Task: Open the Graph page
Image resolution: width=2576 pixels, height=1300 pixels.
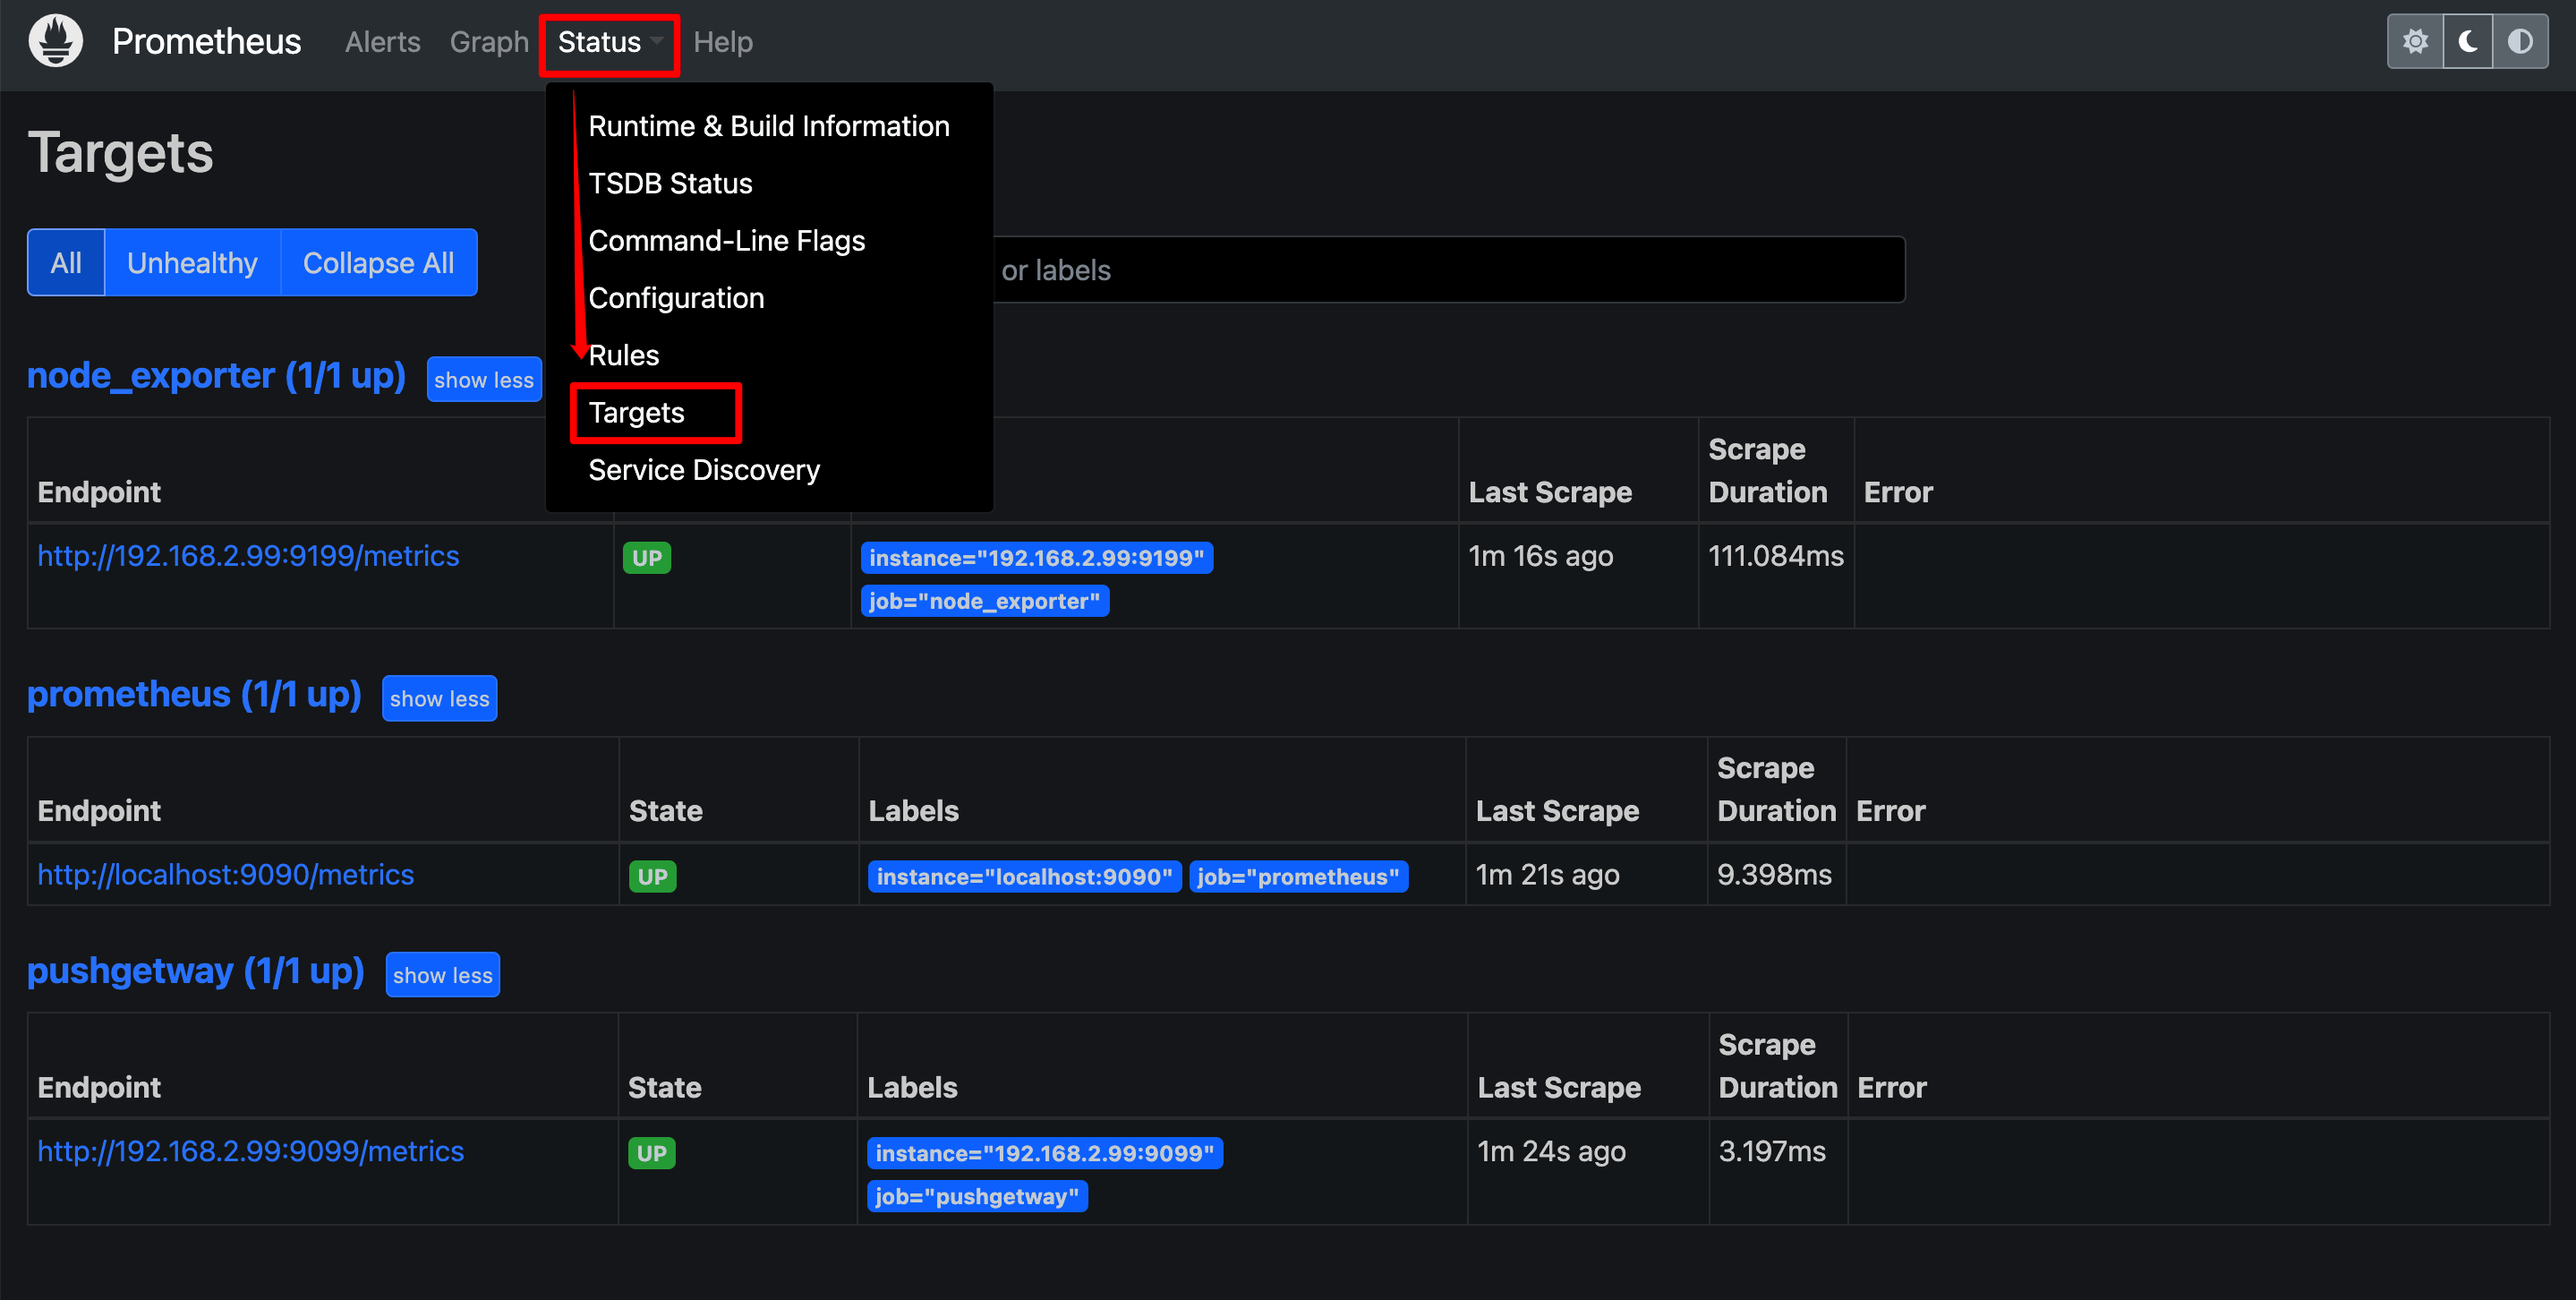Action: [x=489, y=42]
